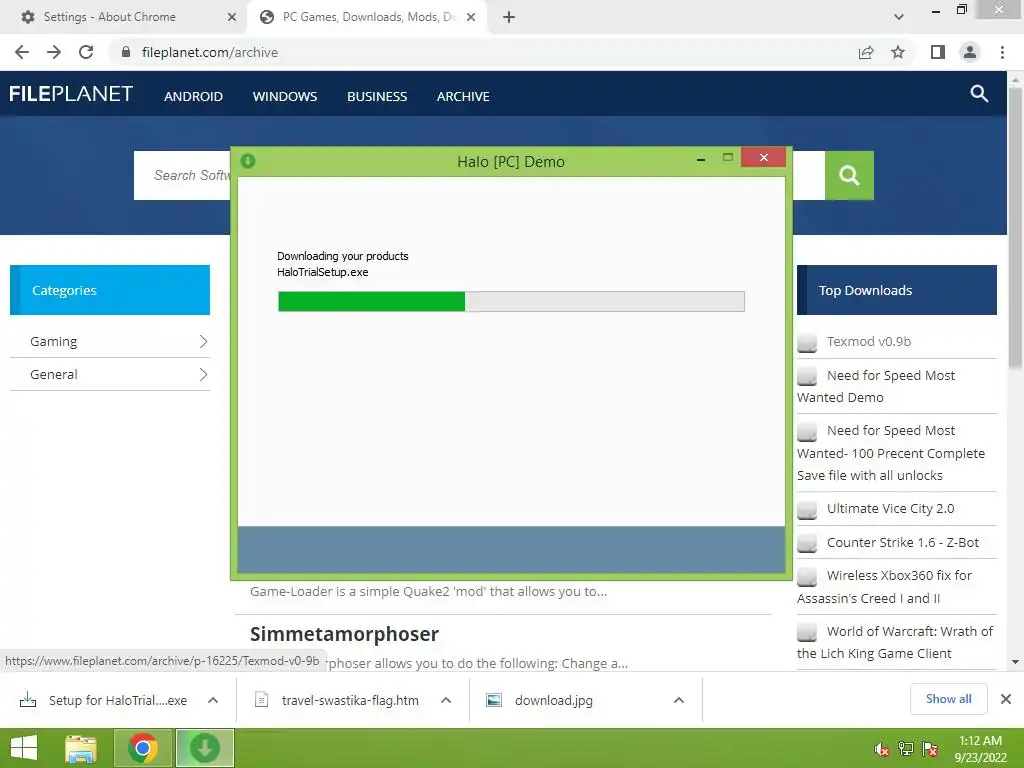
Task: Click the HaloTrialSetup.exe download progress bar
Action: (511, 301)
